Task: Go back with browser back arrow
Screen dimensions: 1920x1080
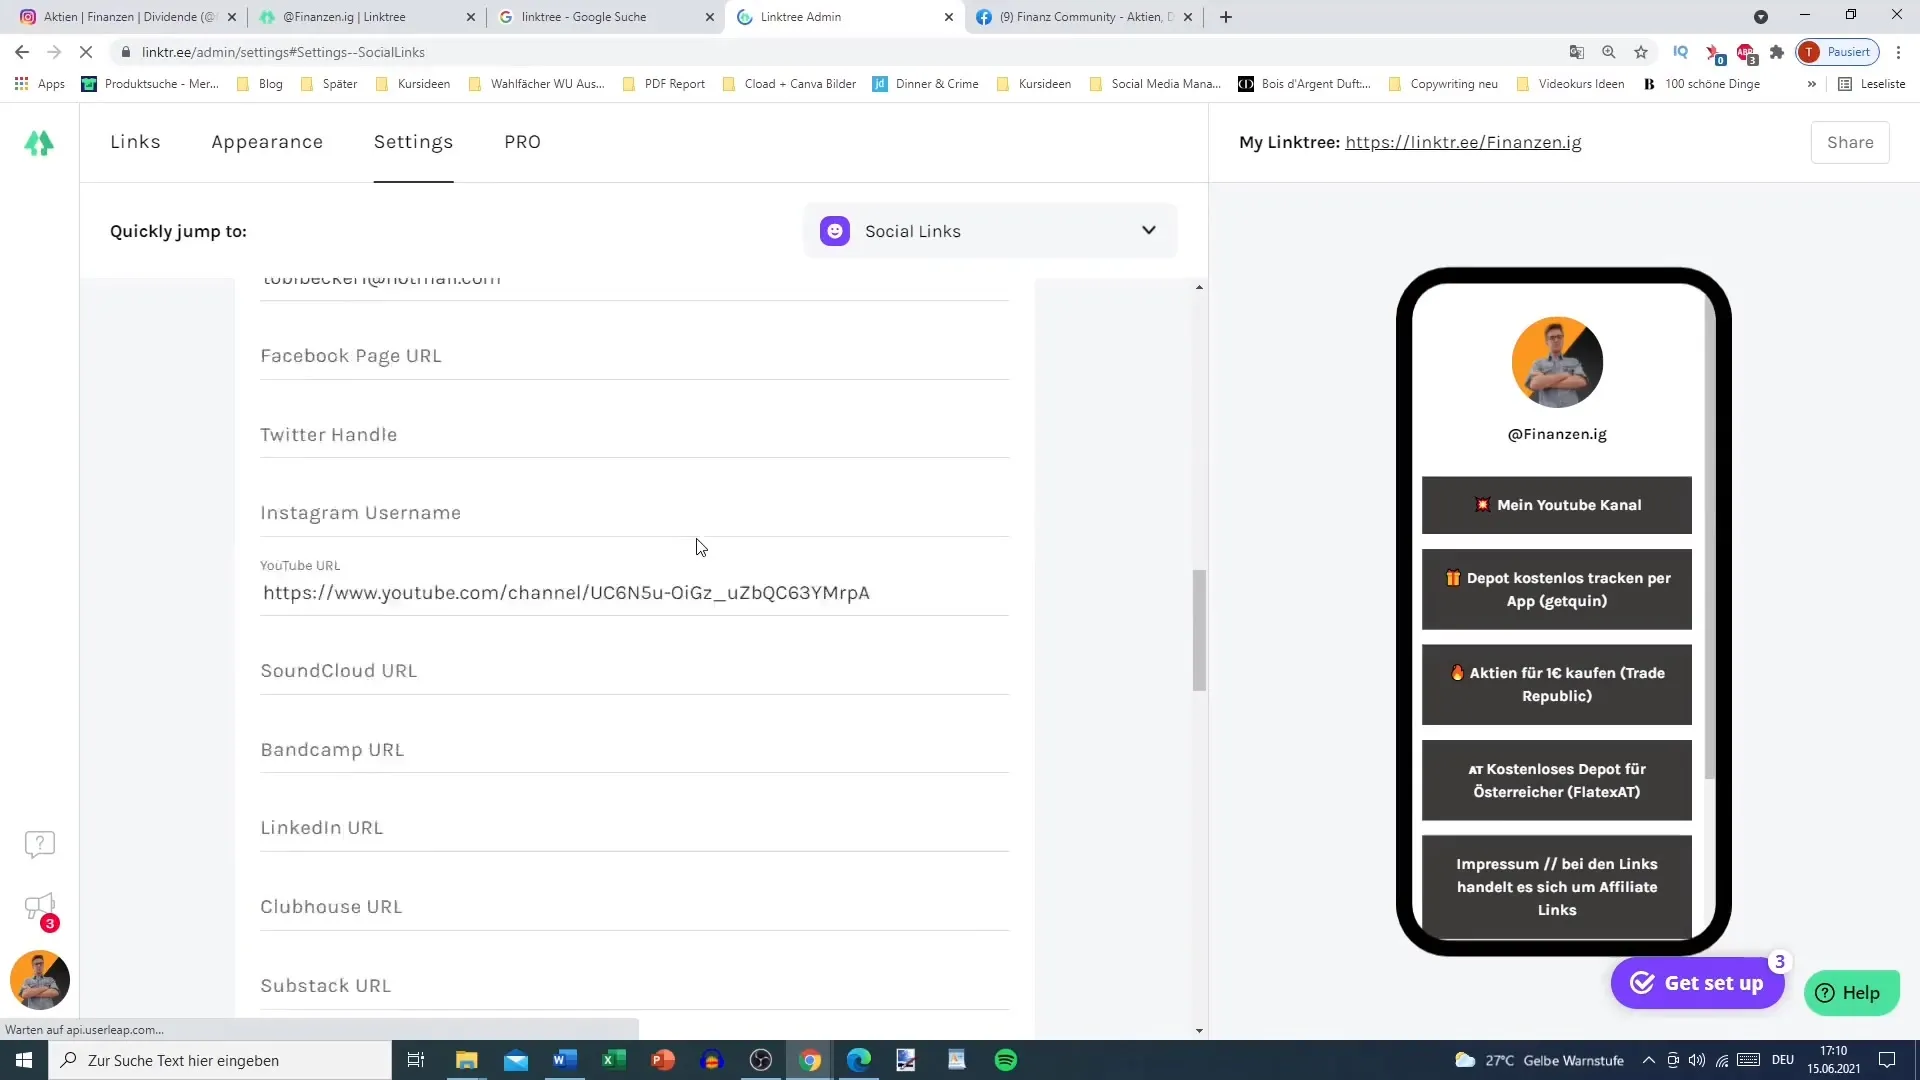Action: pyautogui.click(x=22, y=52)
